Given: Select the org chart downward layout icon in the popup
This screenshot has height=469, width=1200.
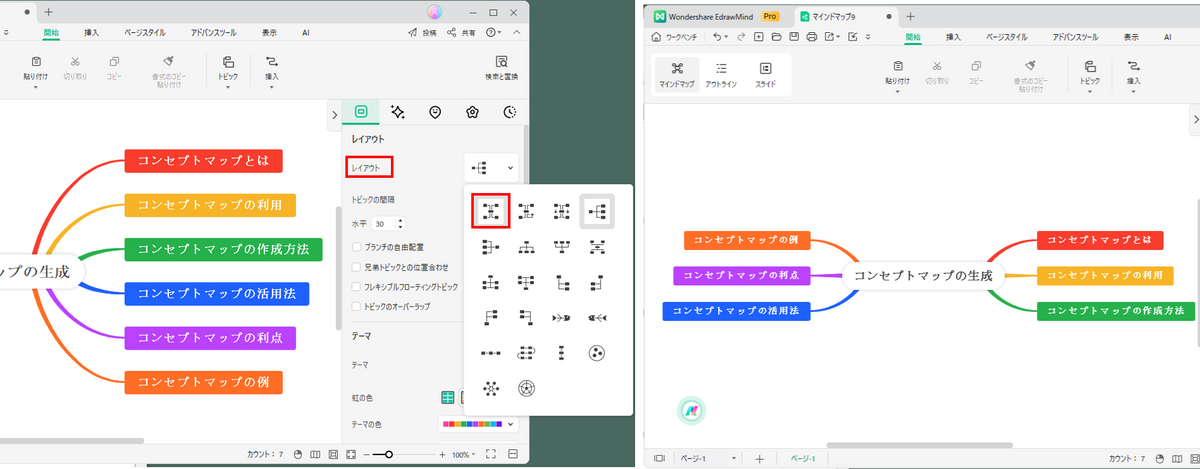Looking at the screenshot, I should 525,246.
